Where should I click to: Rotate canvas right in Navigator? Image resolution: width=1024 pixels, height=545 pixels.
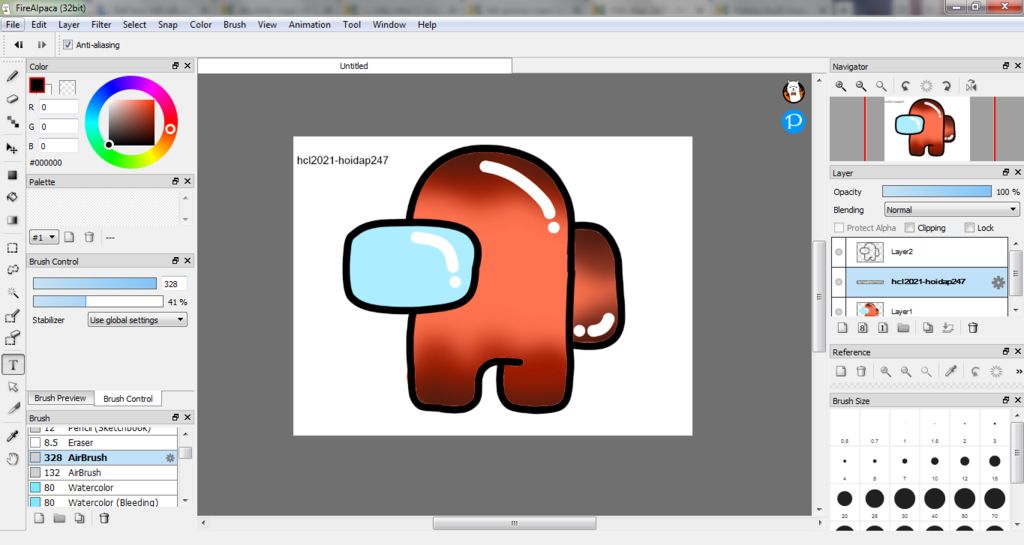click(946, 86)
